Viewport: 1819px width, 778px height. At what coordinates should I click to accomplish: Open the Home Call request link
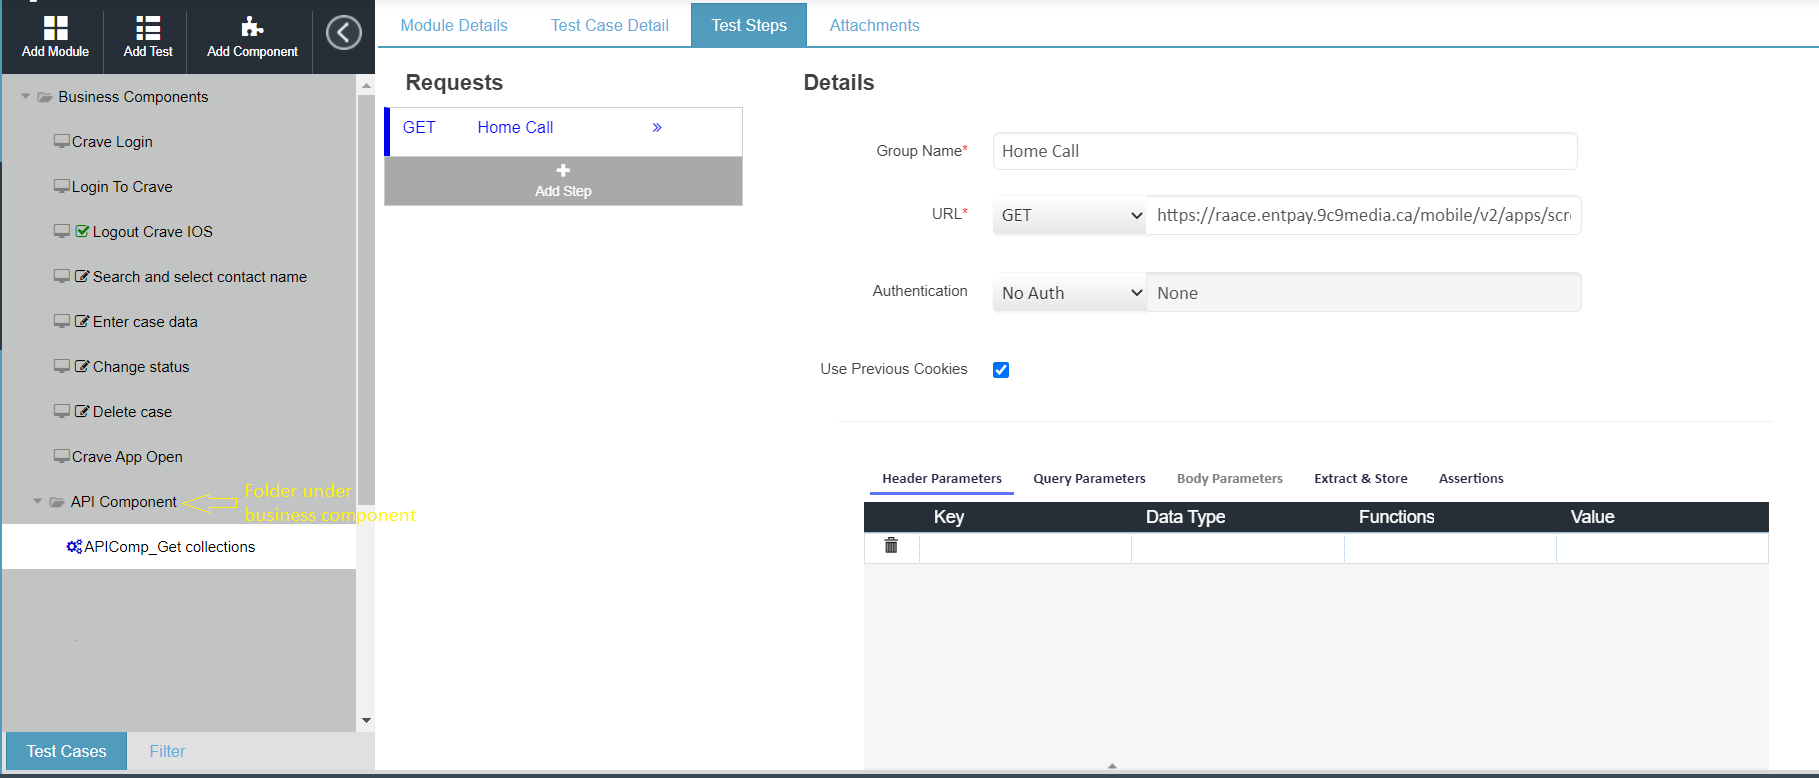[x=515, y=127]
